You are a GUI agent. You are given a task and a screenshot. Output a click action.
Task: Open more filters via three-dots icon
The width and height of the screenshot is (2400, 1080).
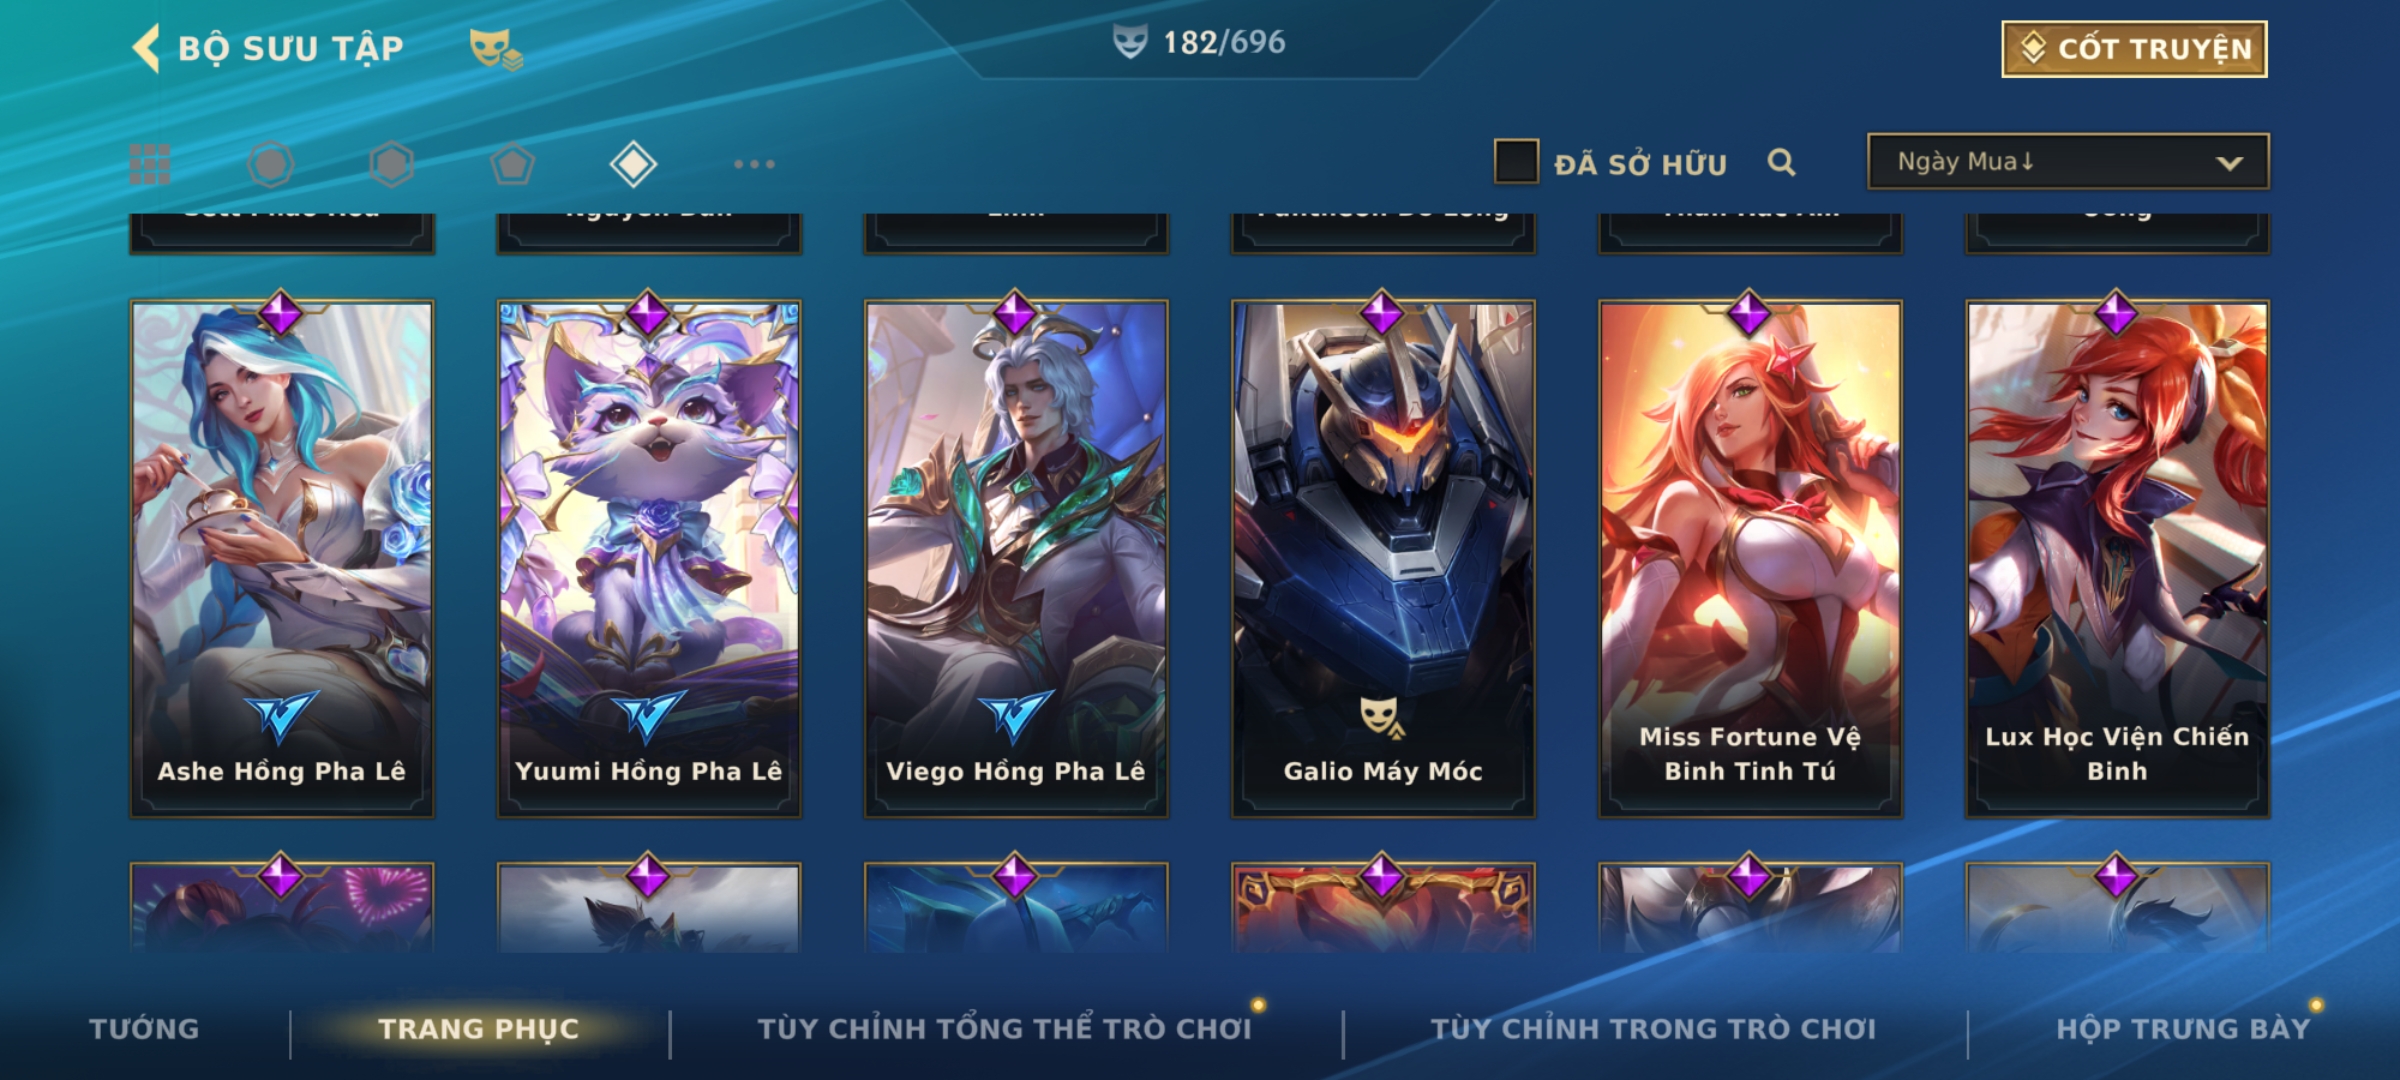click(x=754, y=164)
